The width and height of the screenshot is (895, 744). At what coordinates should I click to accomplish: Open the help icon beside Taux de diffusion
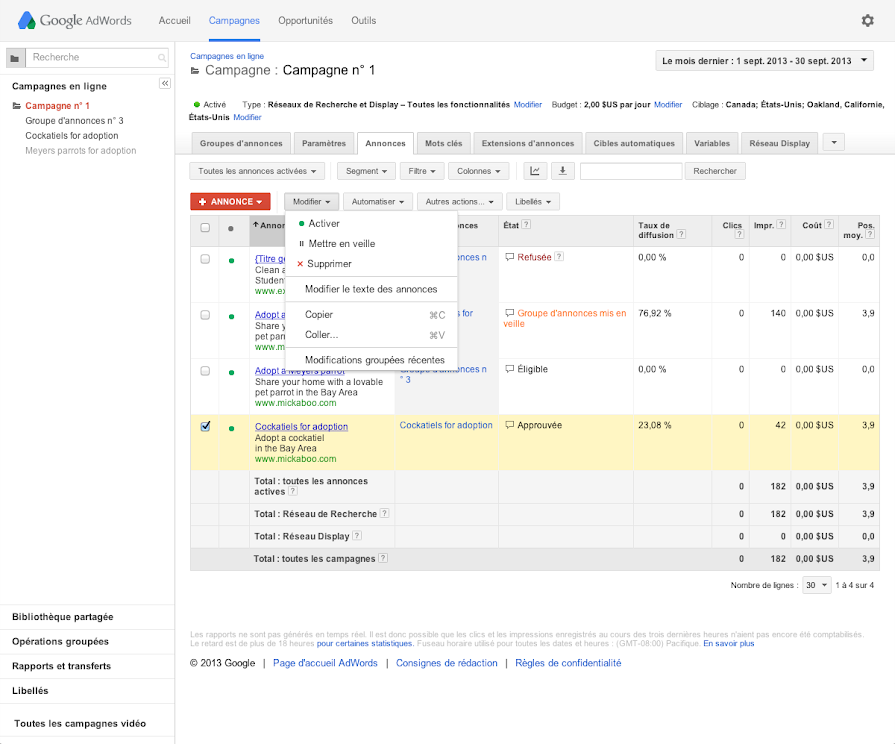coord(681,234)
